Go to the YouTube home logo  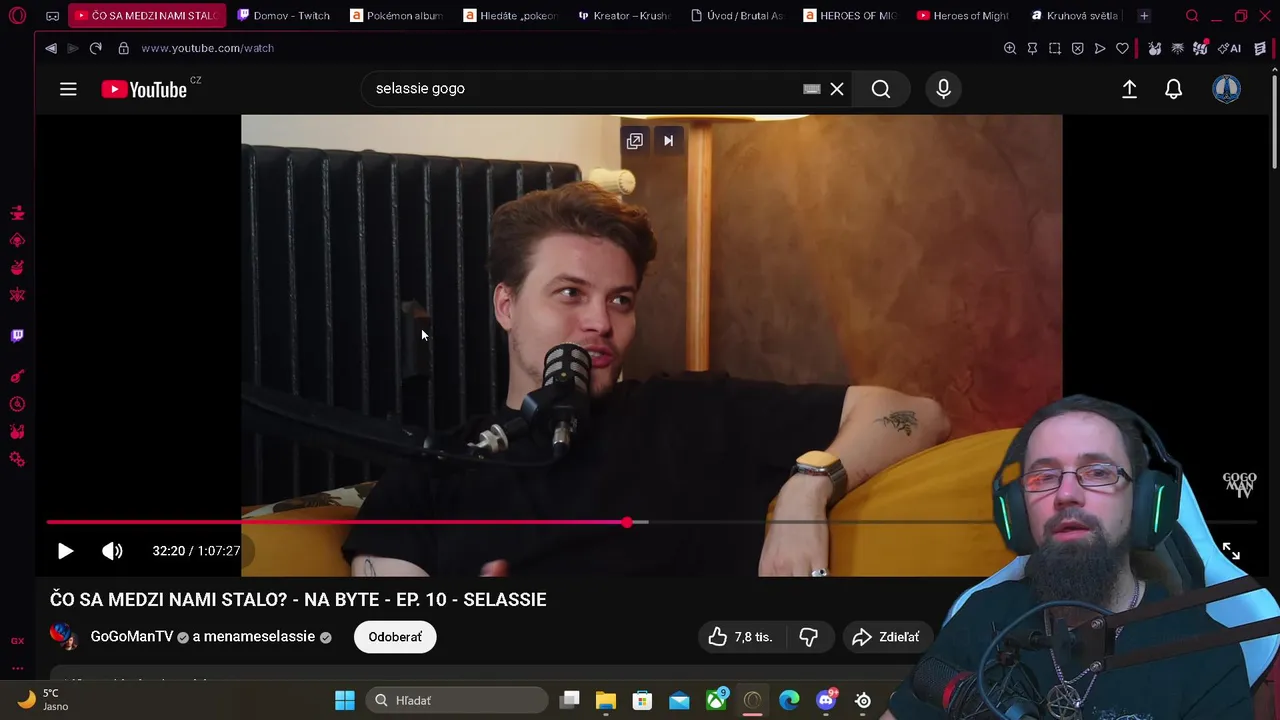[x=144, y=89]
